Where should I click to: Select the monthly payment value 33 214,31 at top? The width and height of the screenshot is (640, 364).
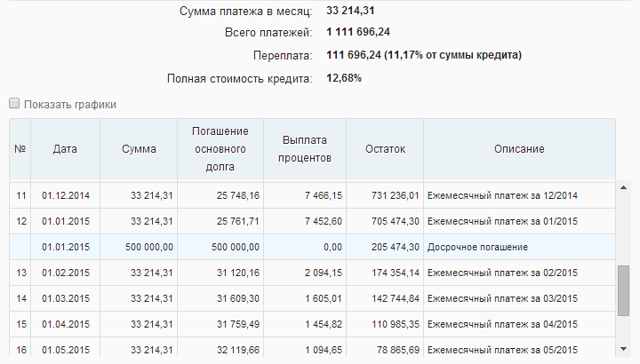(350, 11)
